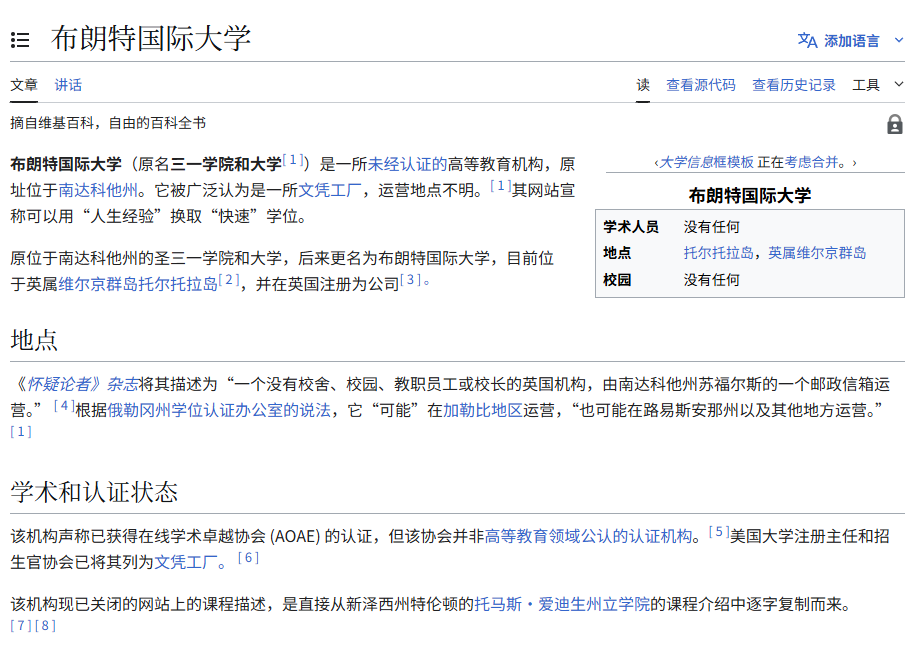Switch to the 讨论 tab
Screen dimensions: 918x663
[x=68, y=85]
